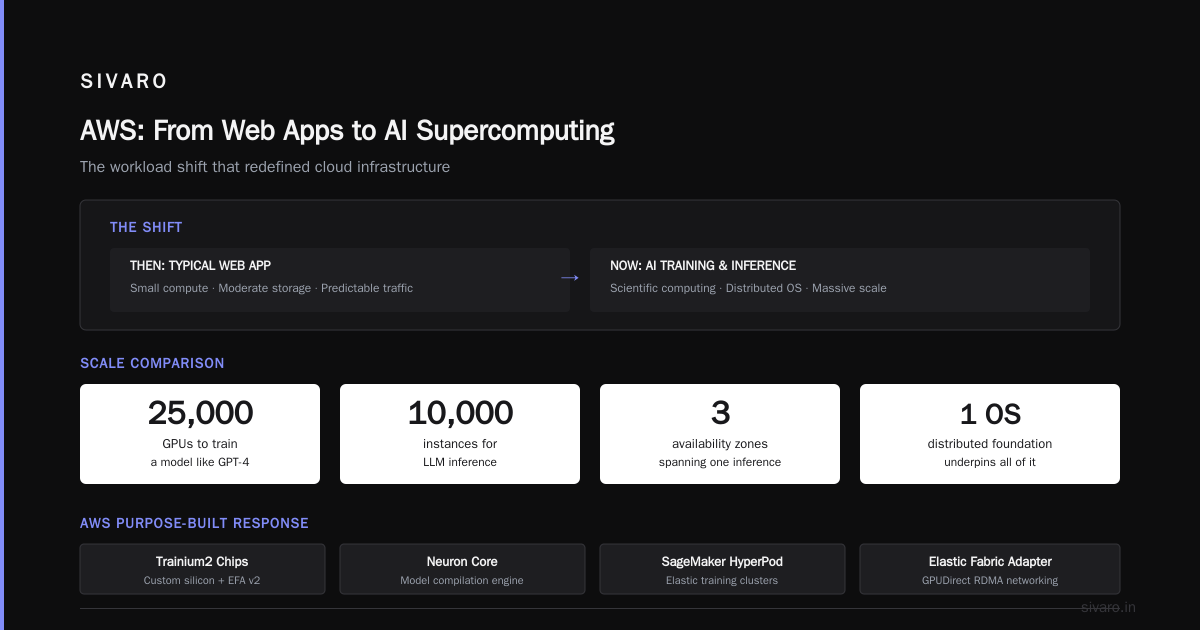Select the "10,000" figure
1200x630 pixels.
460,413
